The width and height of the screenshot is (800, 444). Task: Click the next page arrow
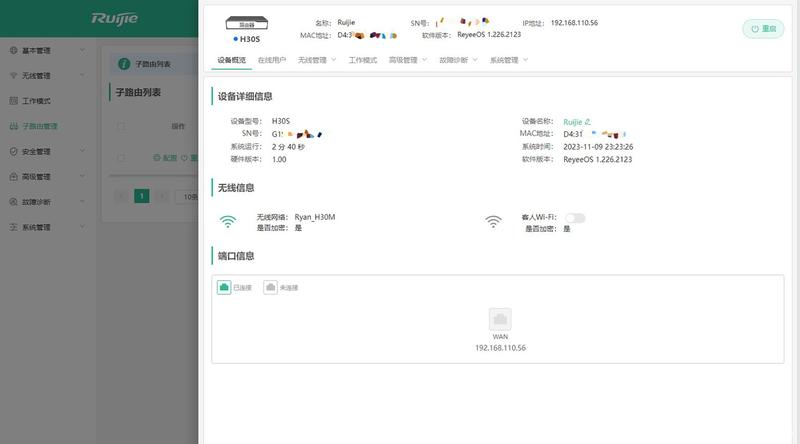click(x=162, y=196)
